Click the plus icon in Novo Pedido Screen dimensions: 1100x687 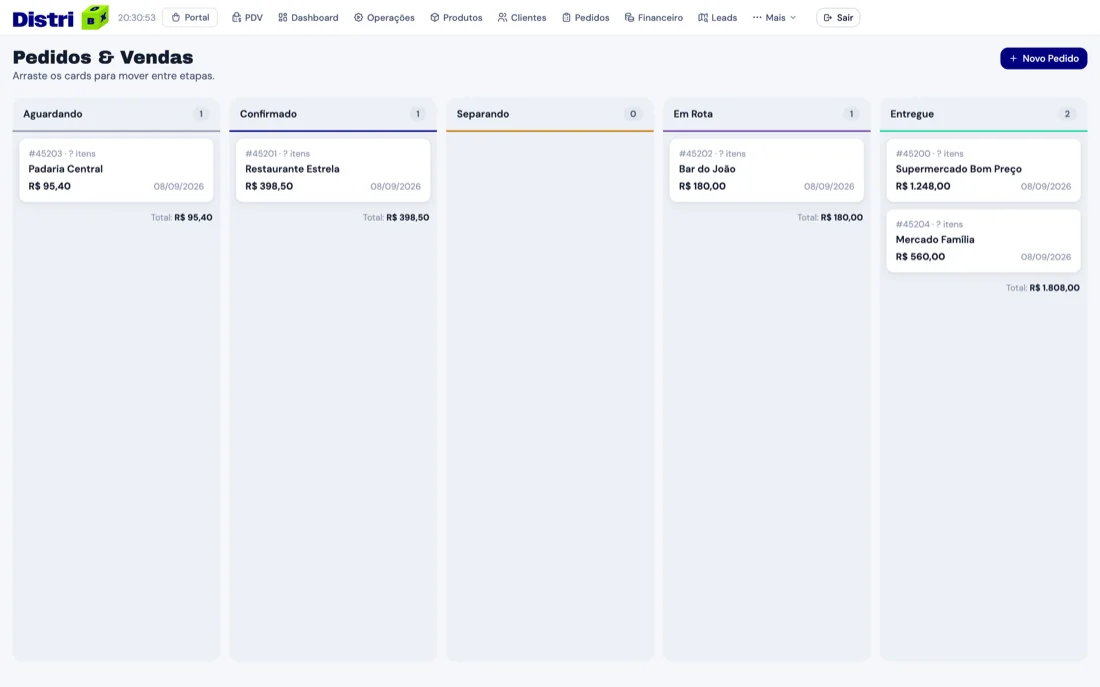[1013, 58]
